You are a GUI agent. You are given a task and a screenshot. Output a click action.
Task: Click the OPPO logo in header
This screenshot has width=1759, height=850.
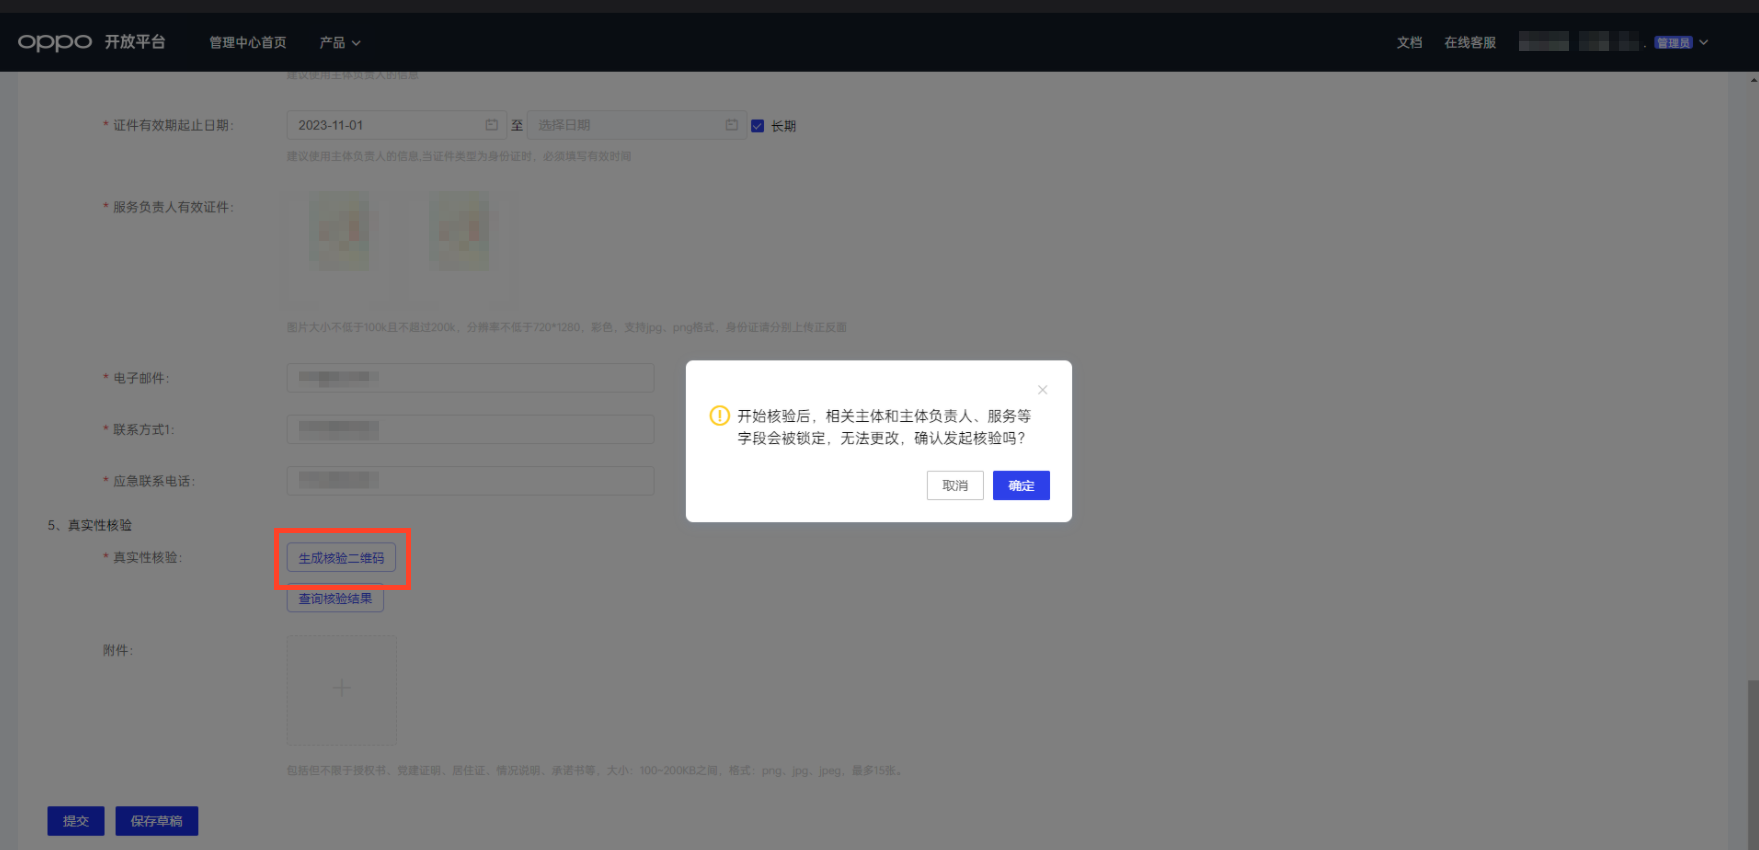click(55, 42)
